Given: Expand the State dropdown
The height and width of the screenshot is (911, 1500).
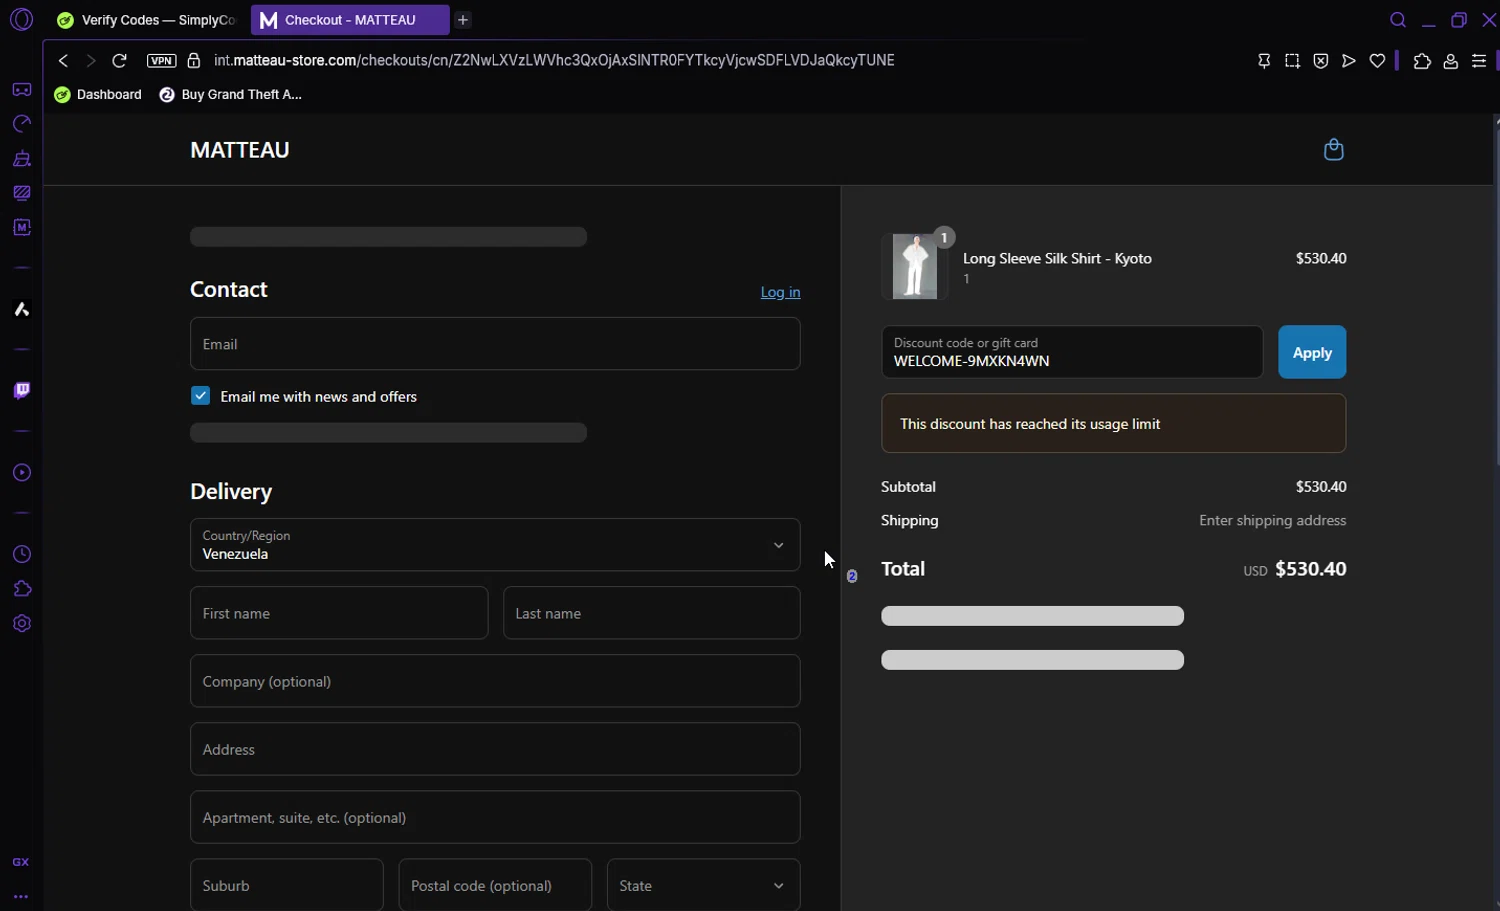Looking at the screenshot, I should 703,885.
